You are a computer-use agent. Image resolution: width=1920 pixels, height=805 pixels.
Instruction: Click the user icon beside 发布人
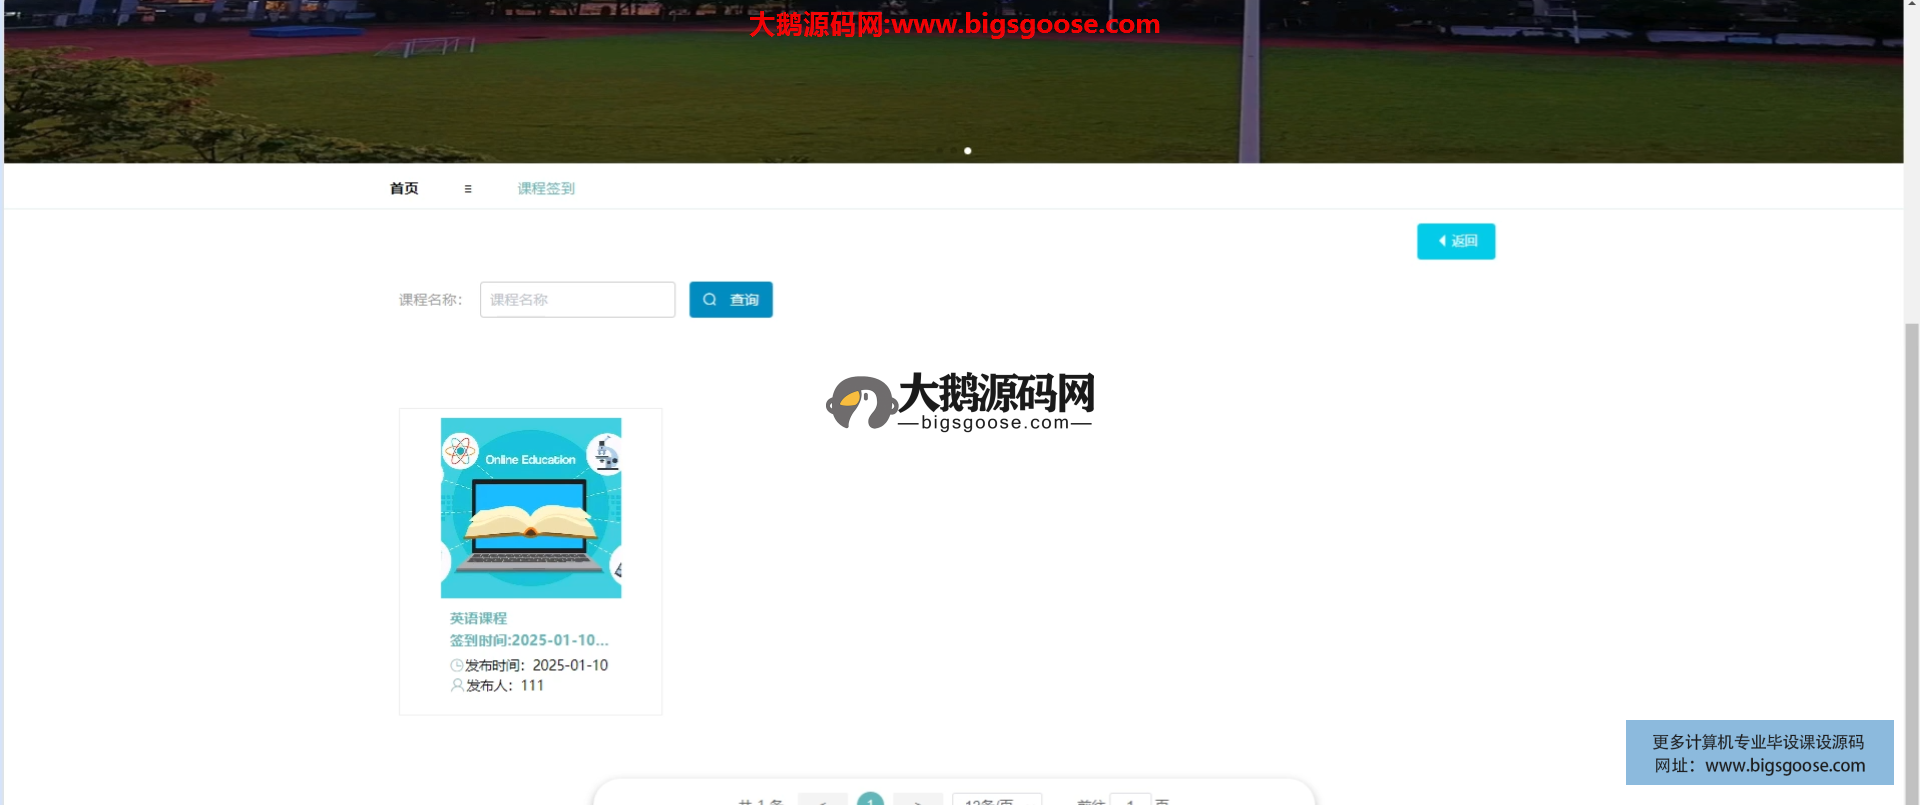click(457, 686)
